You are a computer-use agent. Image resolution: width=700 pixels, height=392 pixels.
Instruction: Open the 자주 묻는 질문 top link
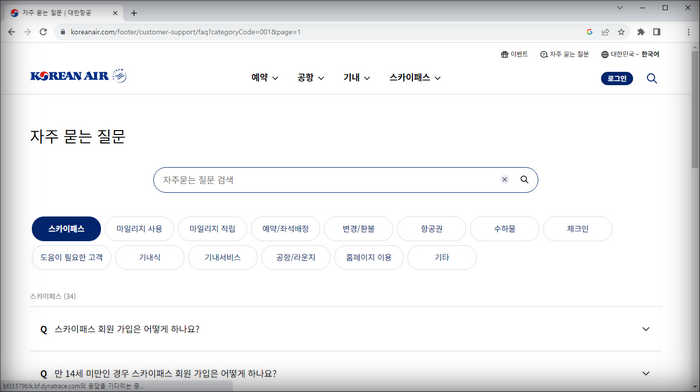(x=564, y=54)
